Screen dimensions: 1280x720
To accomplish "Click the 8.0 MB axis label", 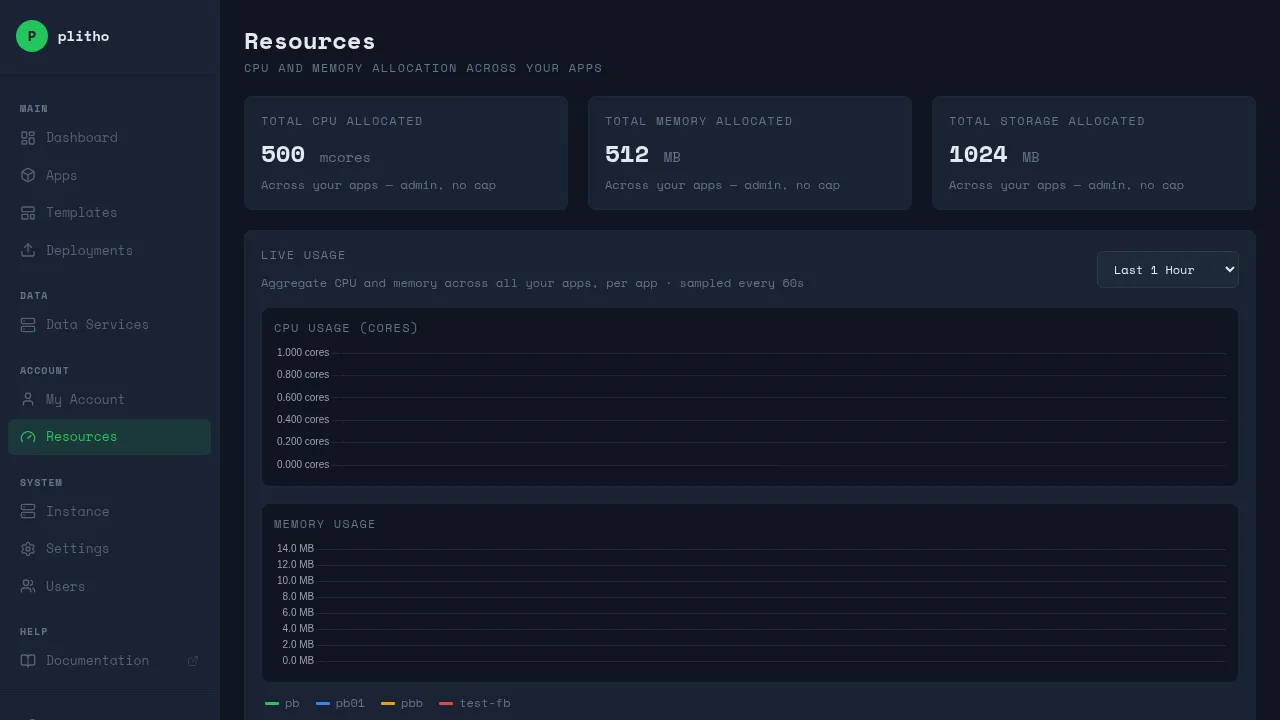I will click(298, 597).
